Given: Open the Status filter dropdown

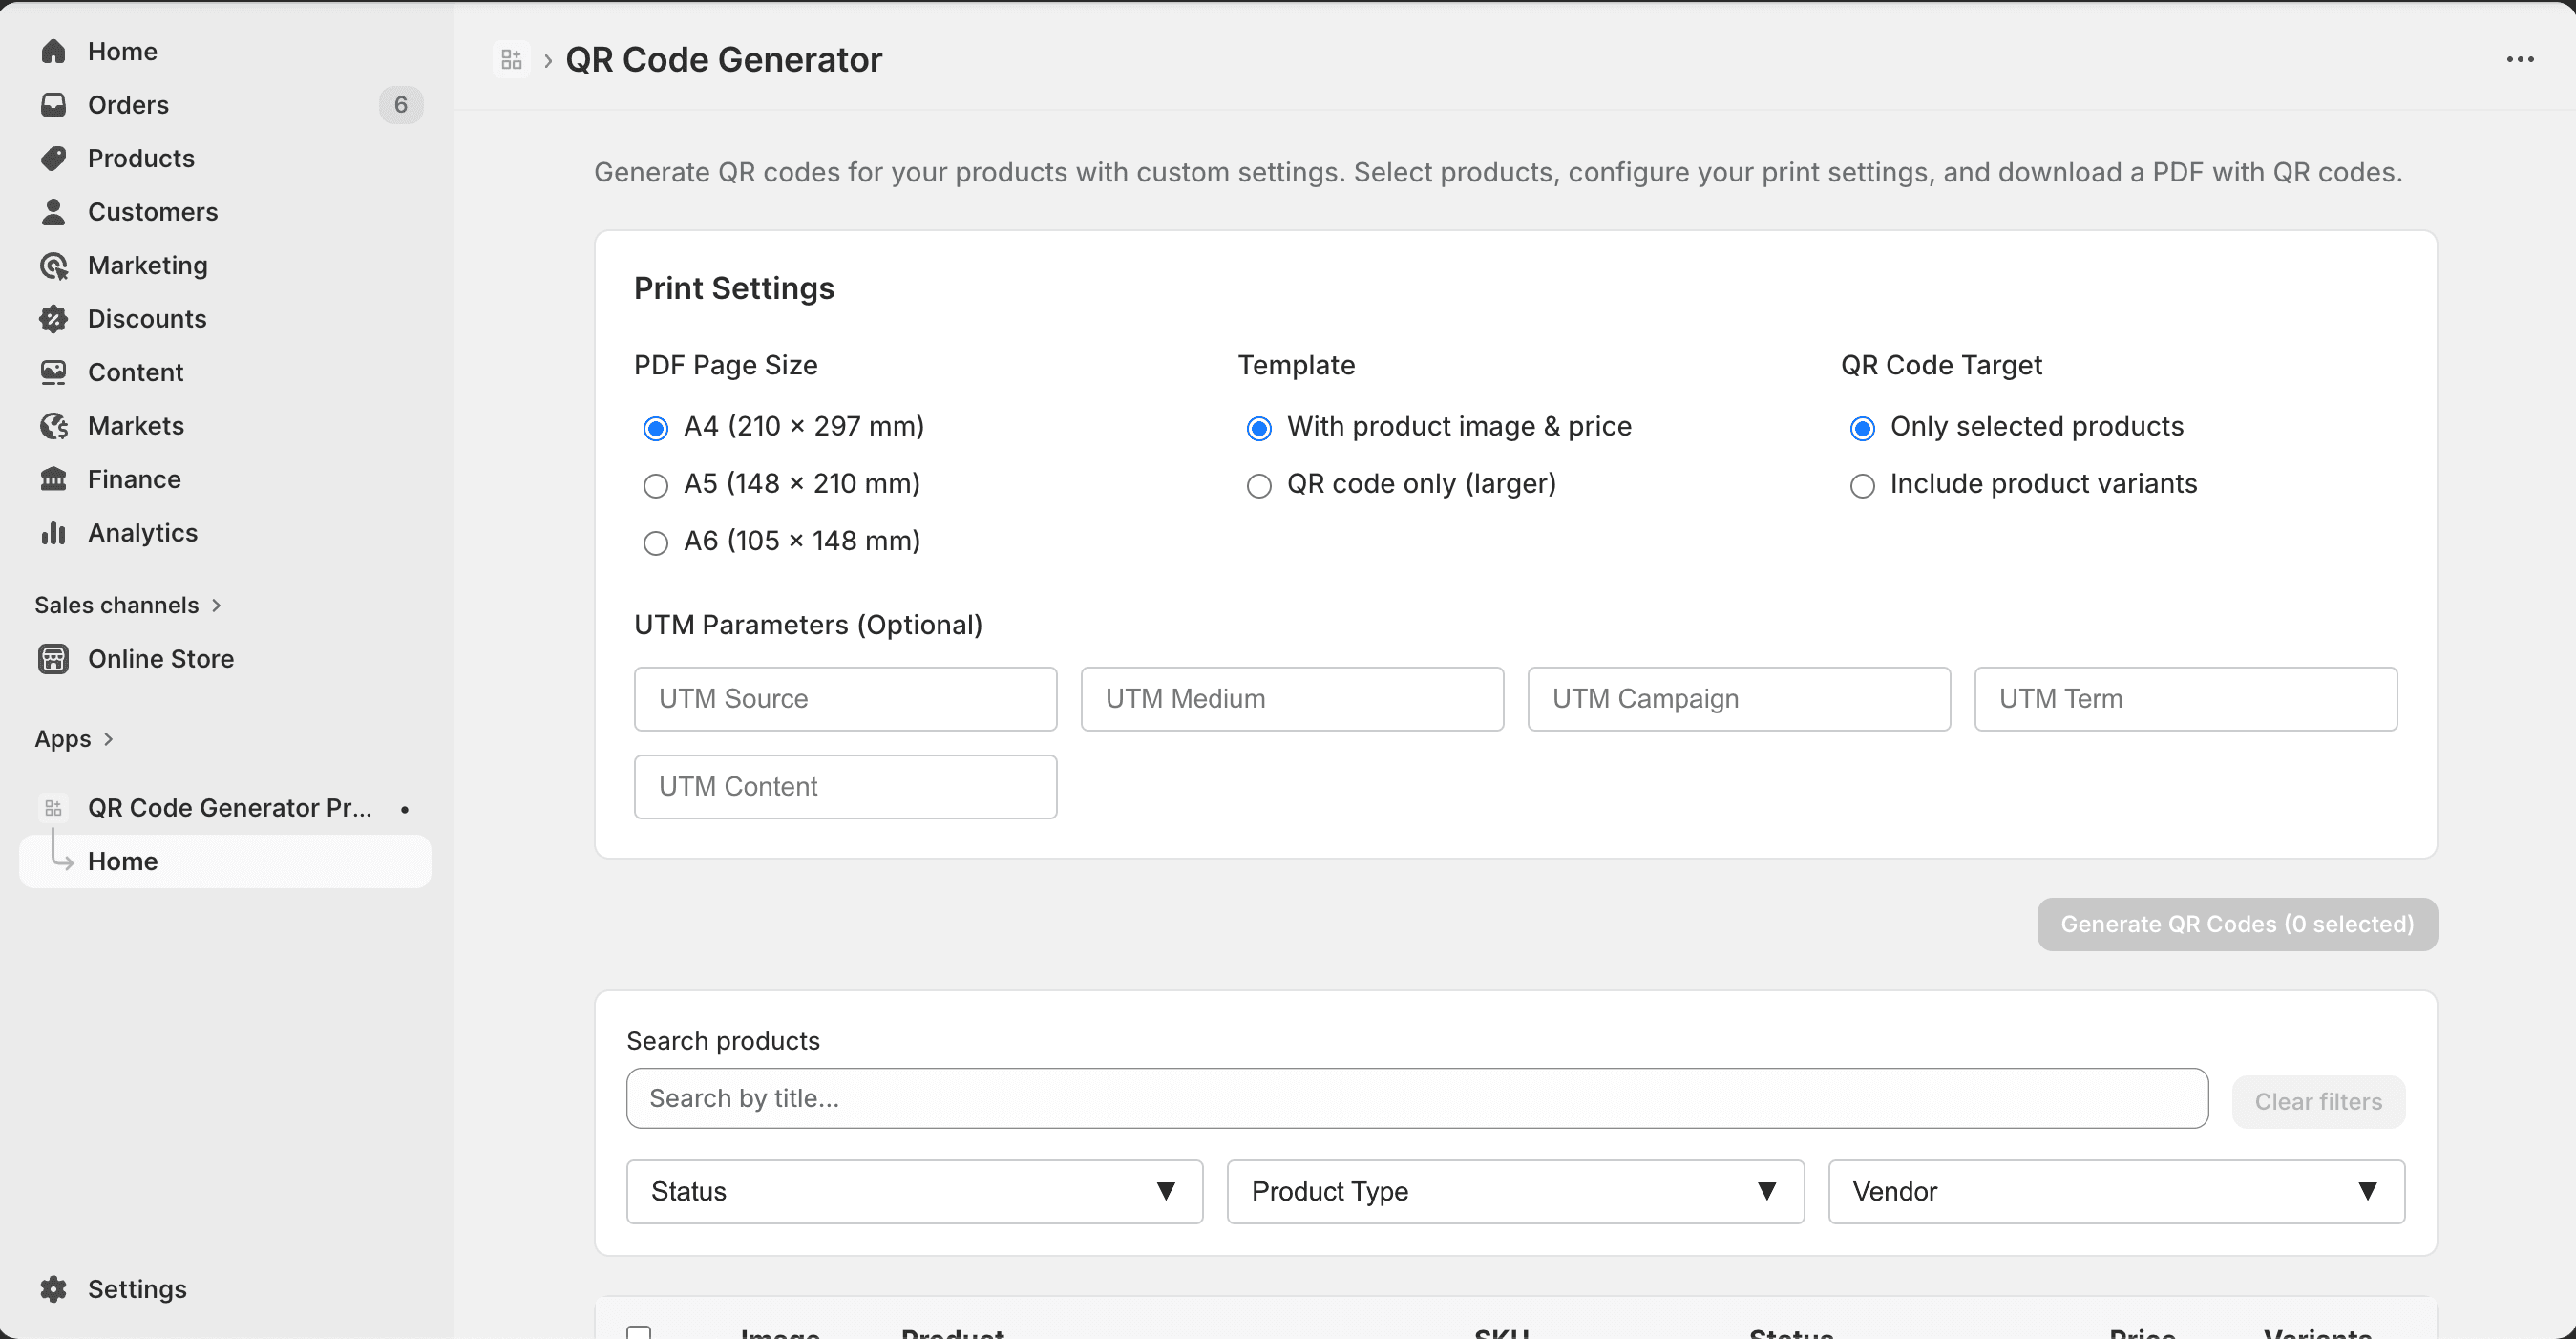Looking at the screenshot, I should 912,1191.
